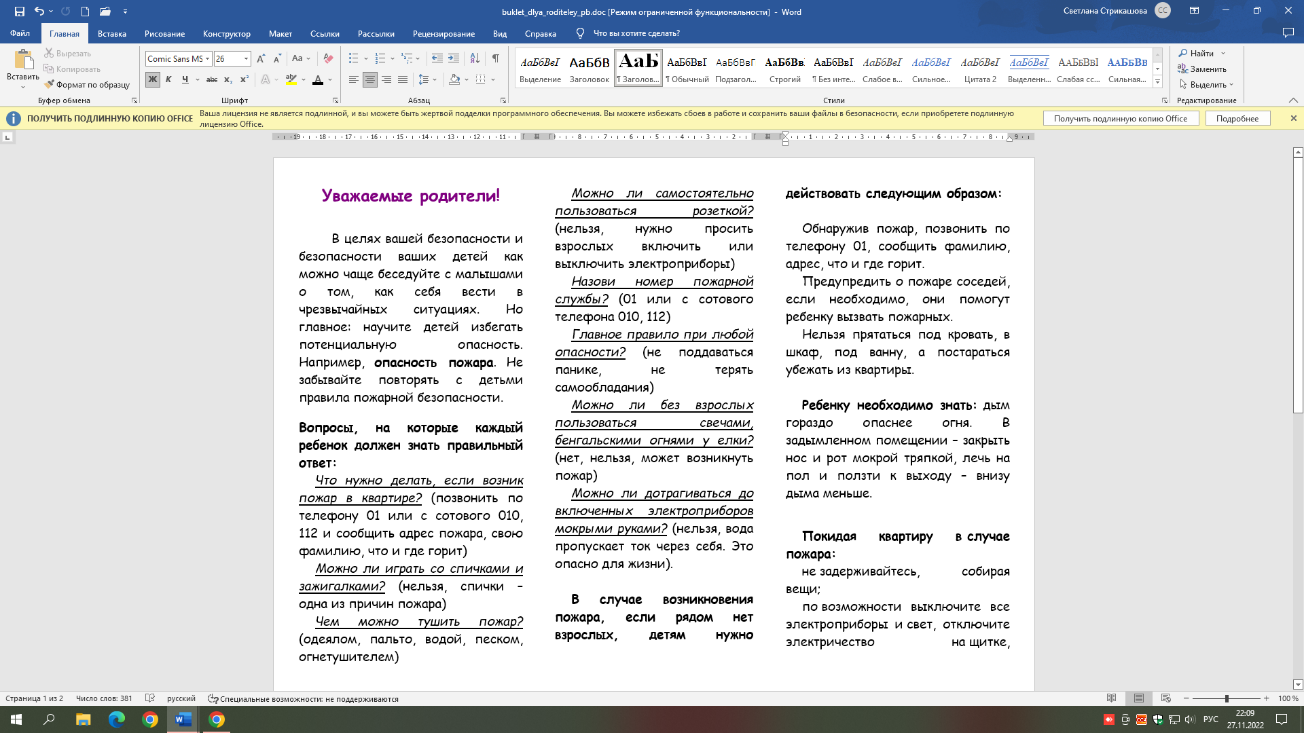Open Change Case (Aa) dropdown
The width and height of the screenshot is (1304, 733).
click(x=300, y=59)
